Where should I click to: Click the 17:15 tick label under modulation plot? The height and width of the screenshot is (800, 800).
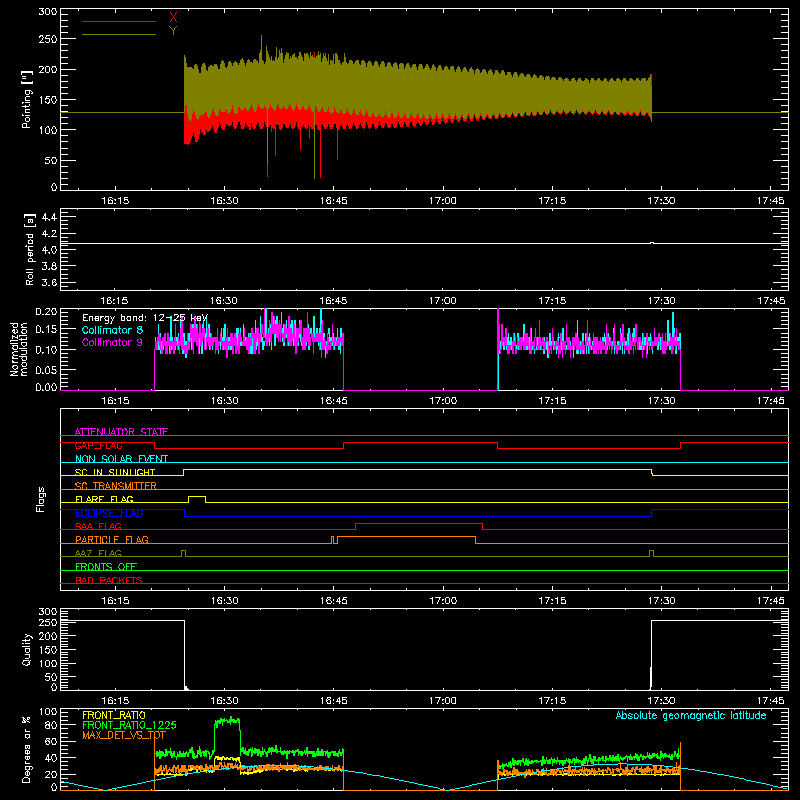552,401
